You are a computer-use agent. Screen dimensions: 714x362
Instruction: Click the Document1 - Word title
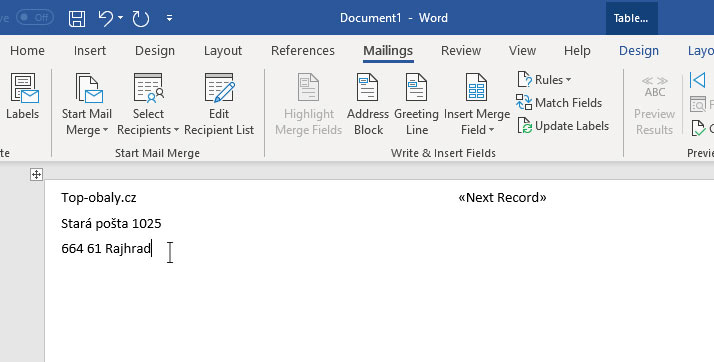394,18
